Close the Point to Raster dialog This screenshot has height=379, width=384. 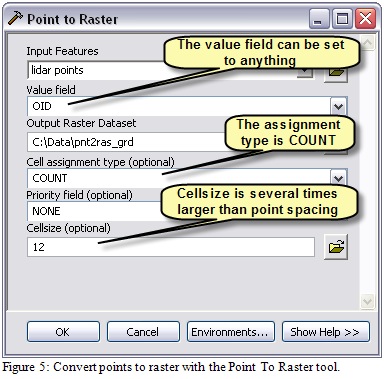coord(365,19)
